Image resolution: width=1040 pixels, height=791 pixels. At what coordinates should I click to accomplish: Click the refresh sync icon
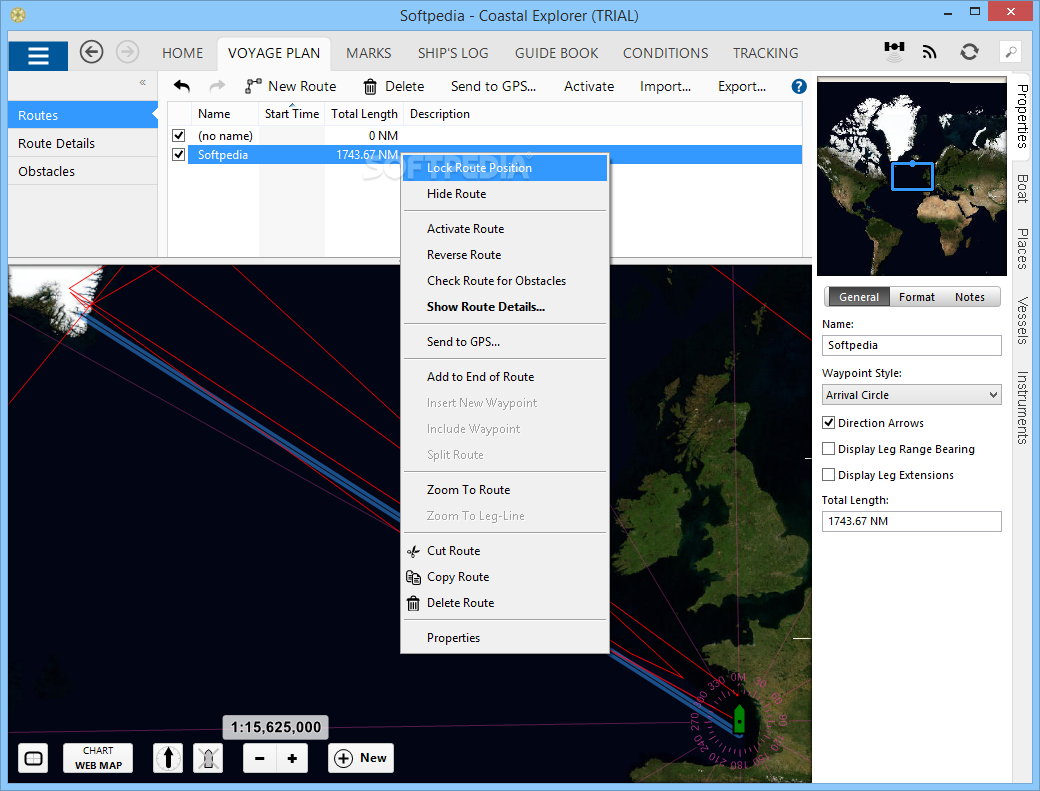[969, 52]
